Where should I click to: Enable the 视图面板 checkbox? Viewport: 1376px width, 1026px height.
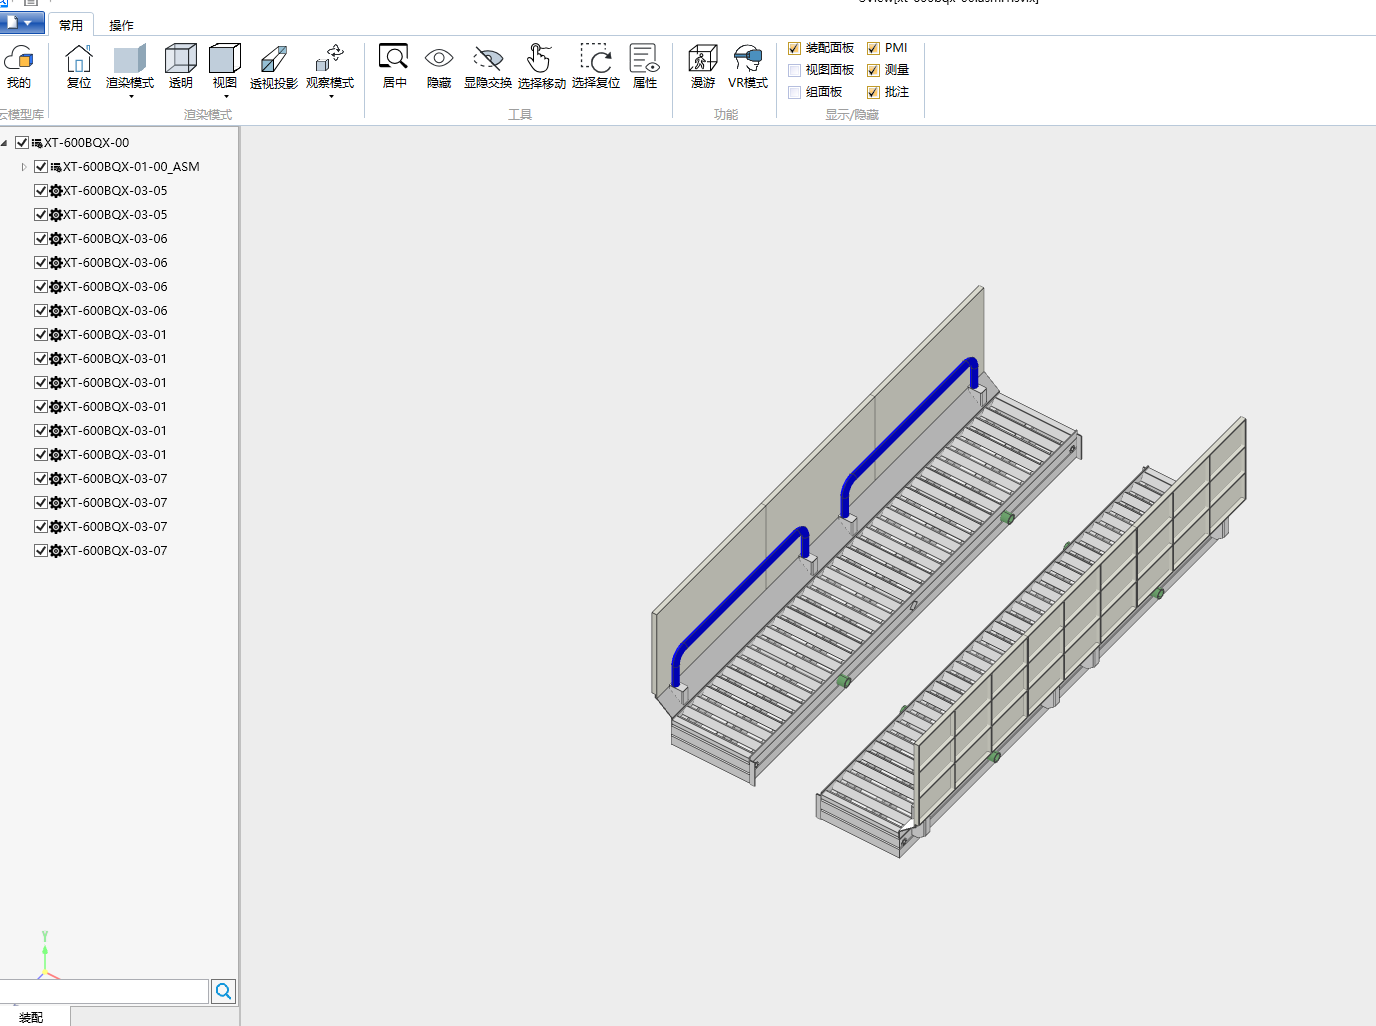[x=794, y=70]
